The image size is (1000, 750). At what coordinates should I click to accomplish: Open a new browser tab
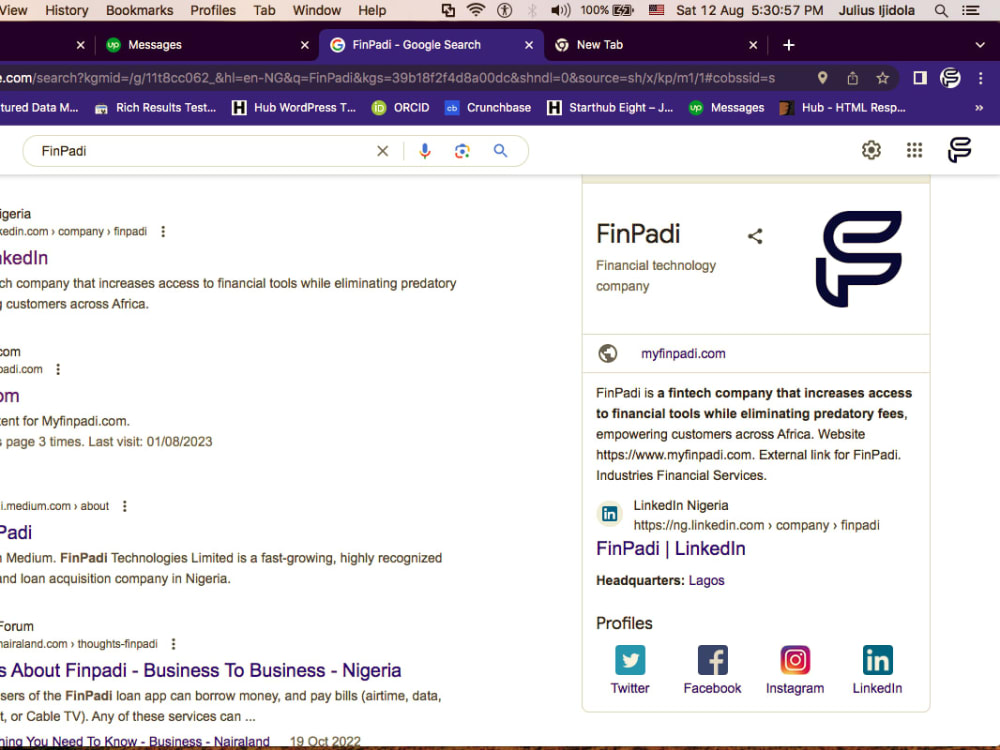click(x=789, y=45)
